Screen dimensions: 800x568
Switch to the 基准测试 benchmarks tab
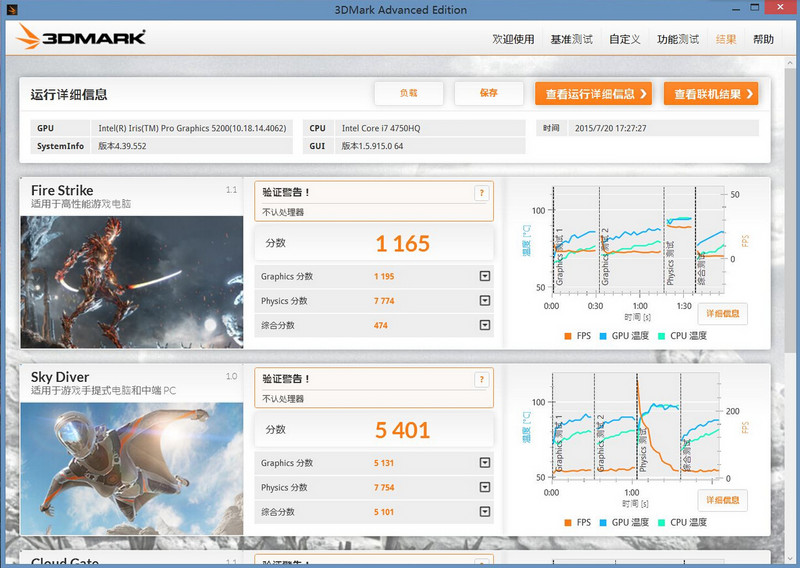pyautogui.click(x=571, y=39)
